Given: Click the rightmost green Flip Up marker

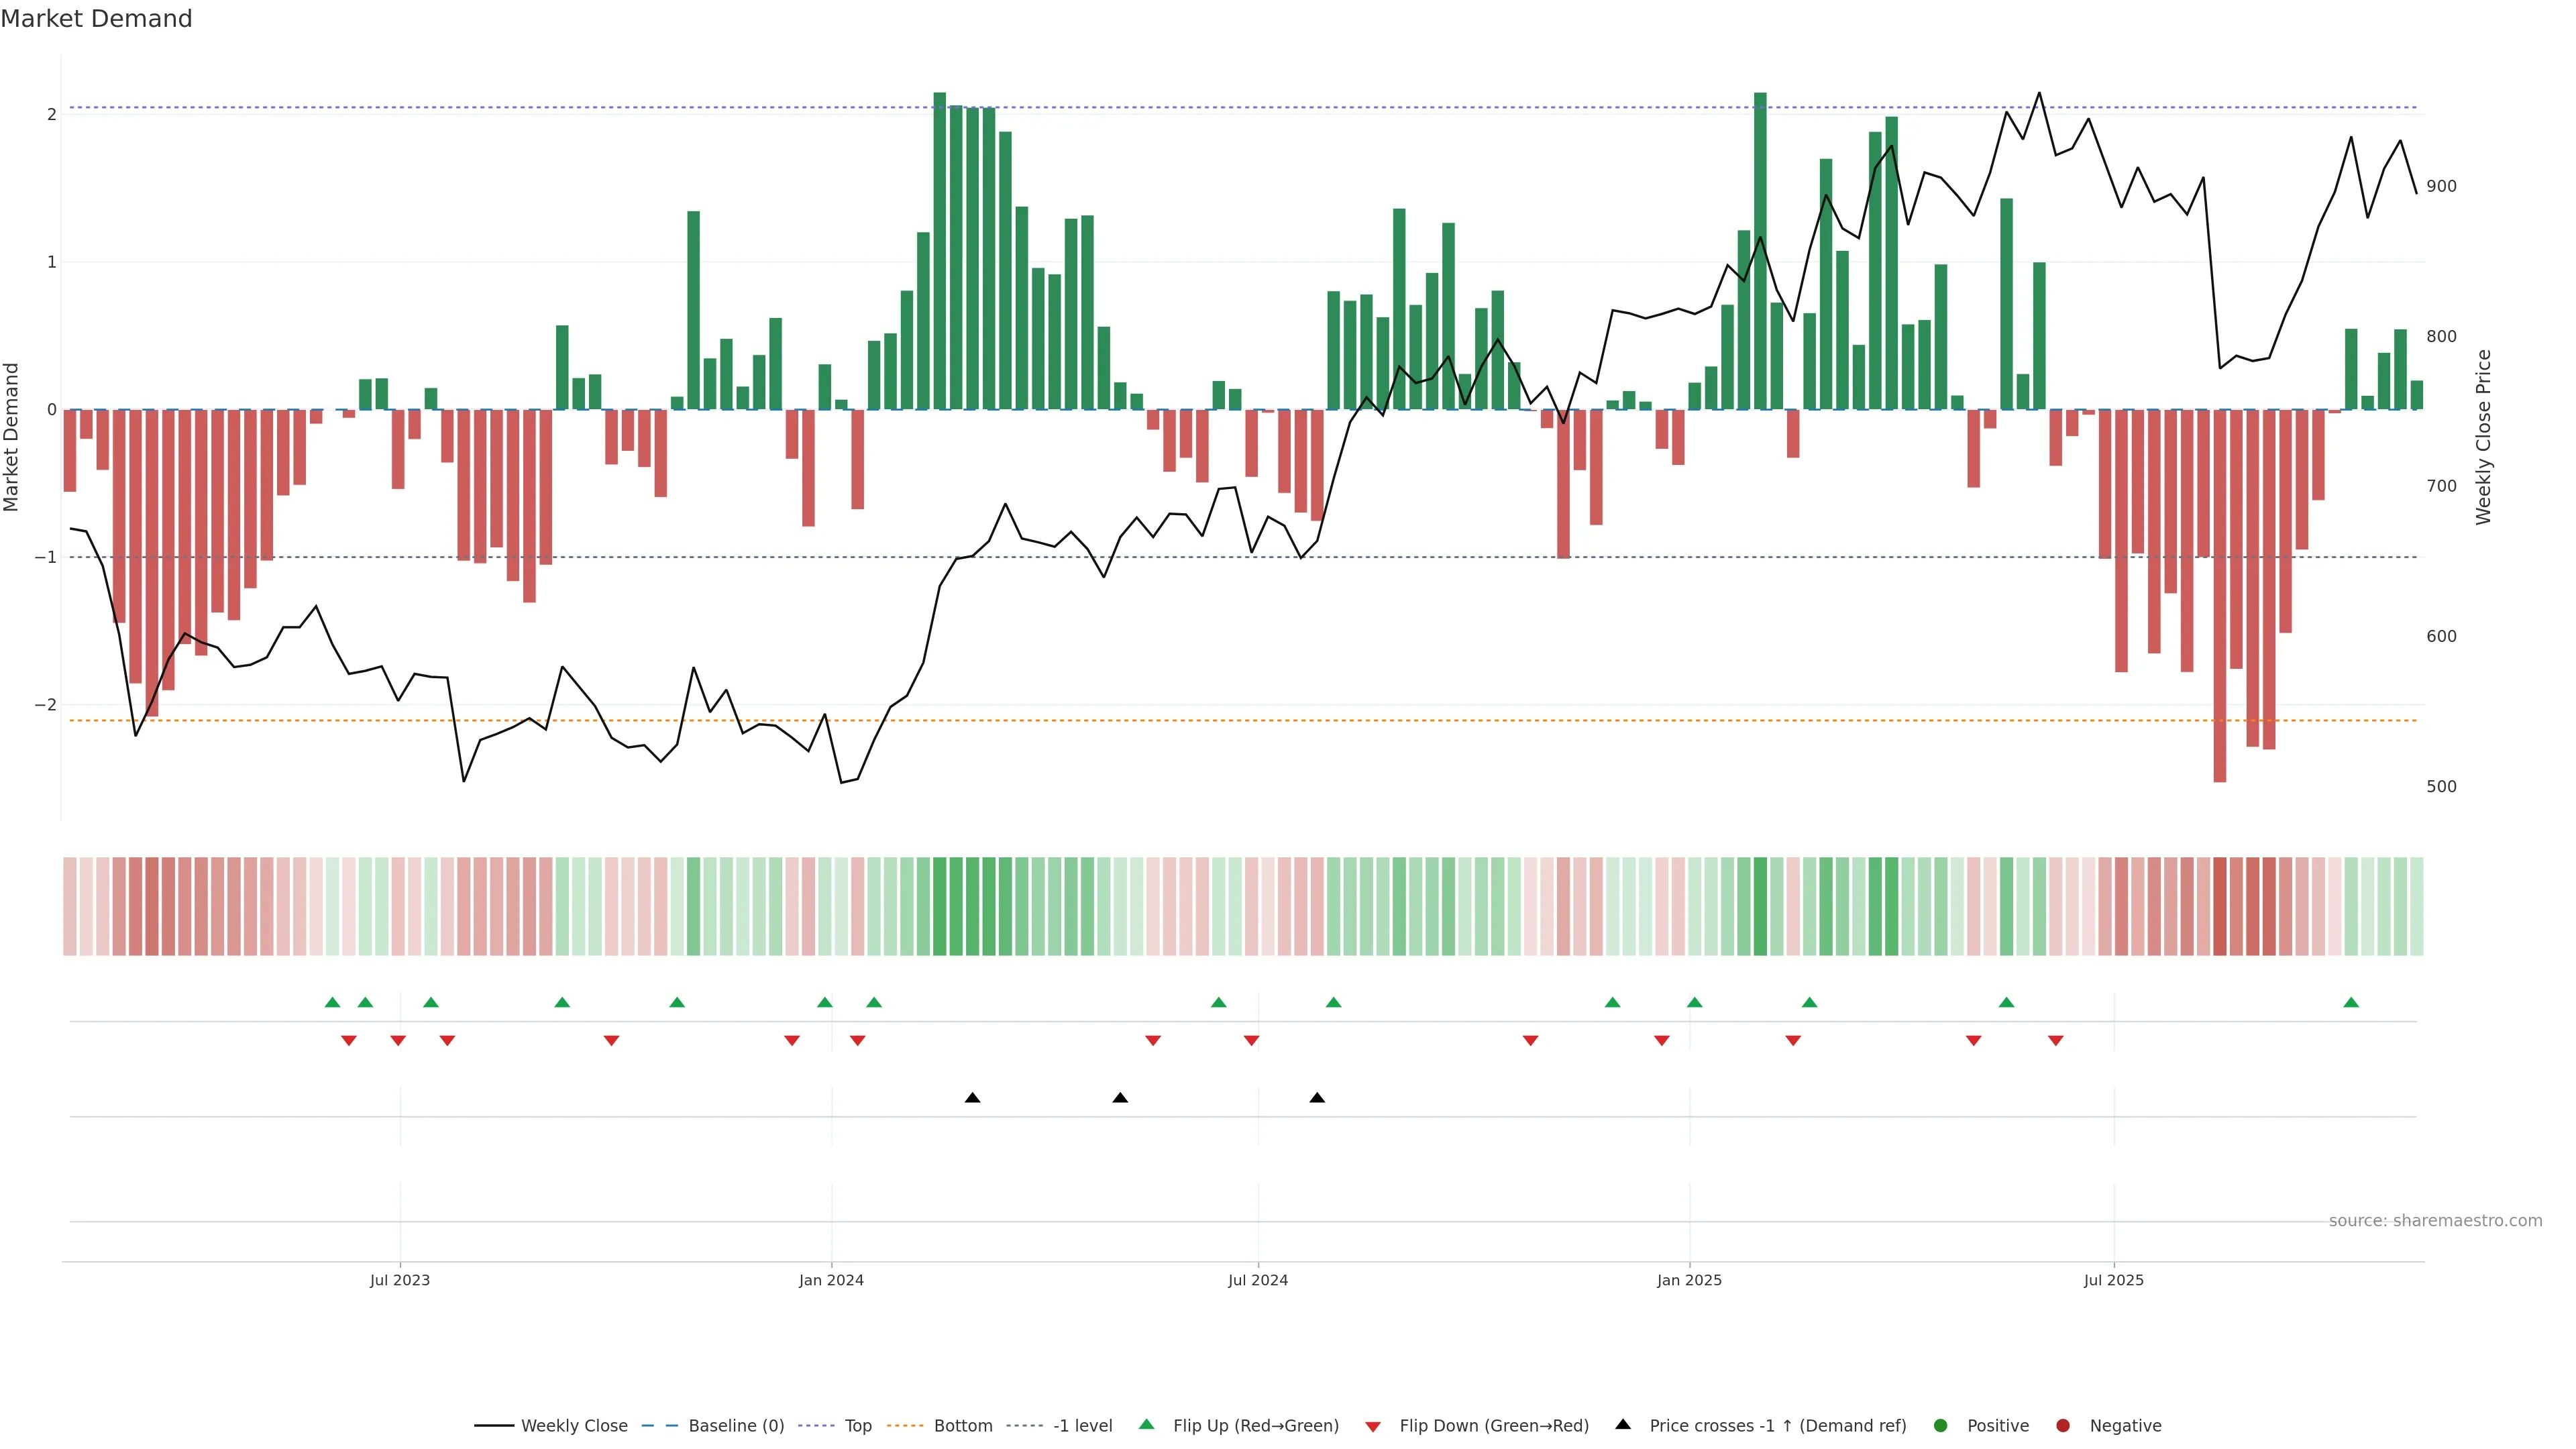Looking at the screenshot, I should click(2351, 1002).
